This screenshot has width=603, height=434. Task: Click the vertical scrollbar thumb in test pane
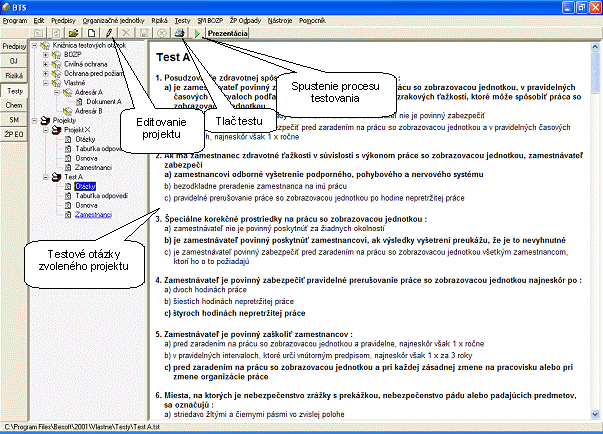click(595, 73)
